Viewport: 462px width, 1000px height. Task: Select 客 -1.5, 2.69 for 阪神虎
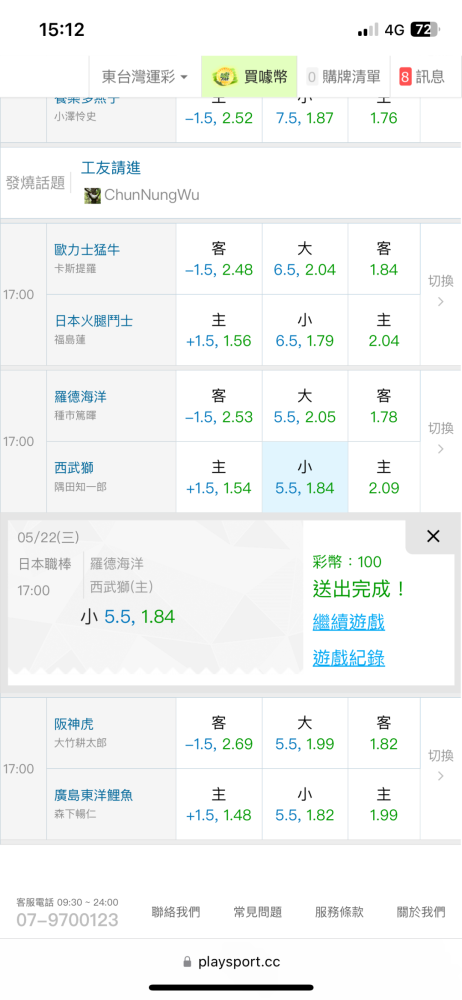219,733
